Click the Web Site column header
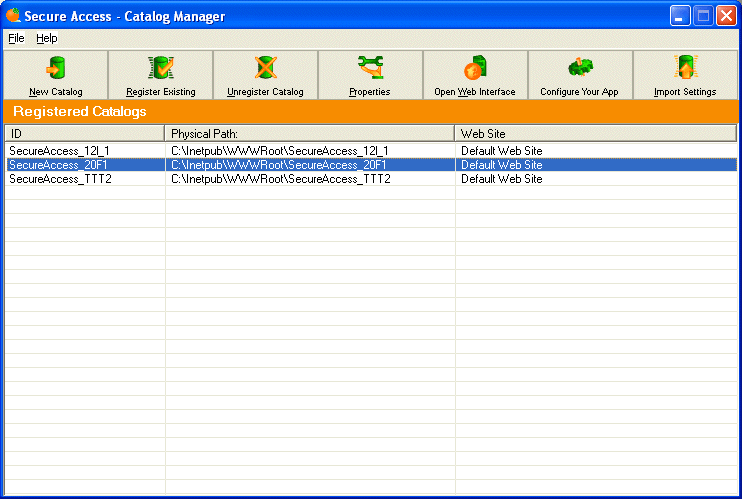This screenshot has height=499, width=742. pyautogui.click(x=595, y=133)
